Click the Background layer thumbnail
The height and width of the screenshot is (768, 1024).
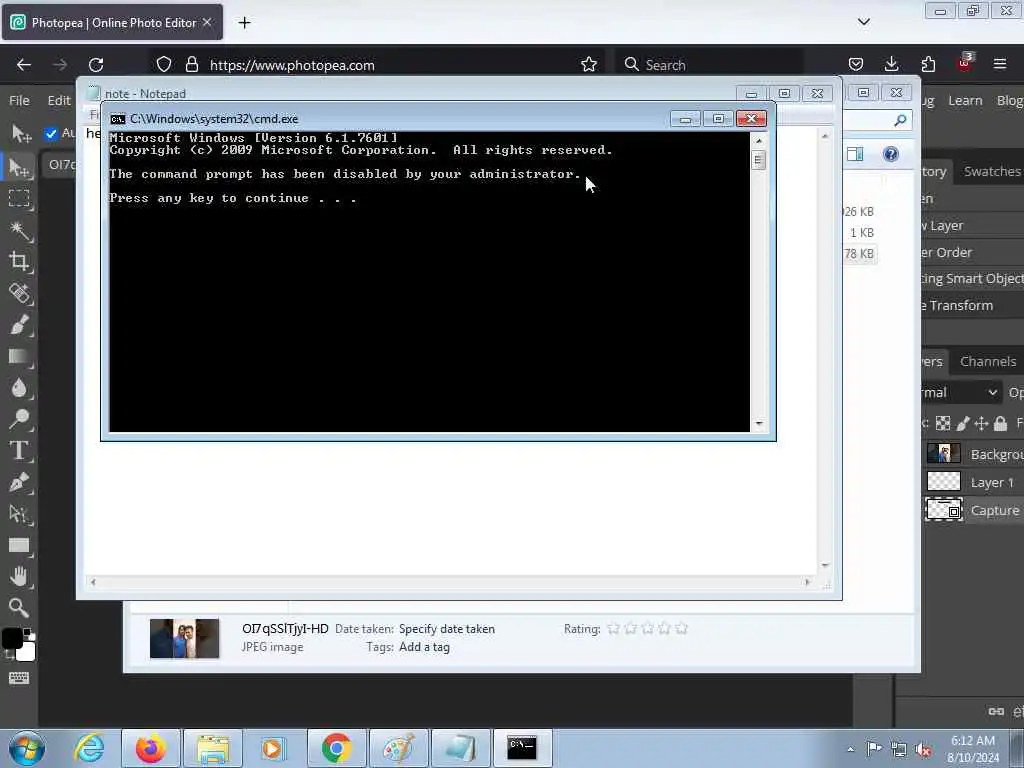tap(944, 453)
